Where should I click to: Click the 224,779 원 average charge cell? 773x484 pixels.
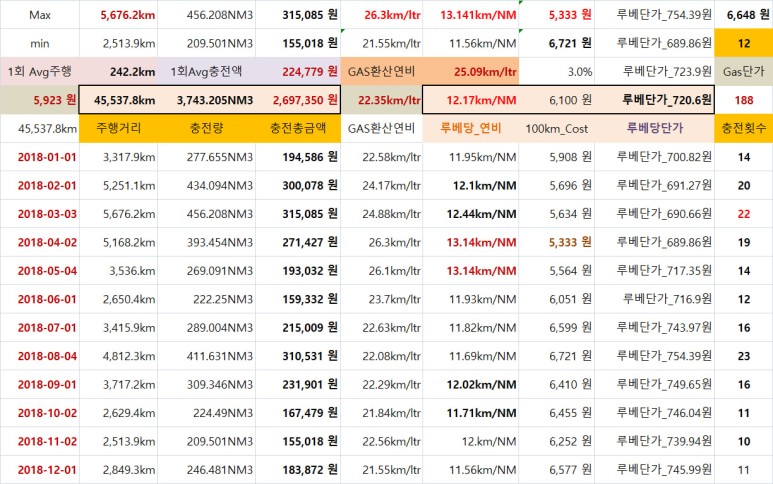click(x=298, y=71)
